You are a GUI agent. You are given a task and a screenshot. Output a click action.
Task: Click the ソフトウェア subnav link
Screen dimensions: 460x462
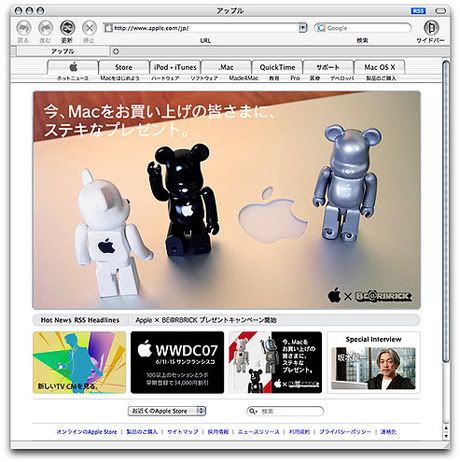204,78
